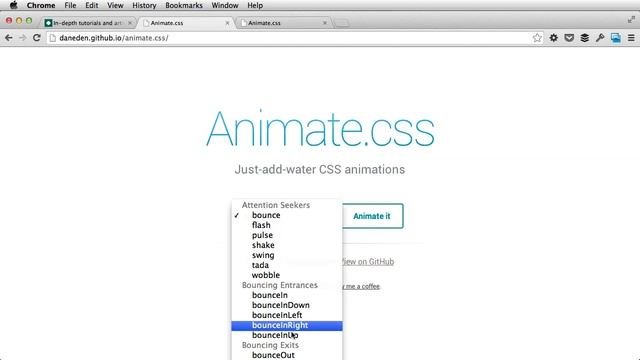Select the active Animate.css tab

(186, 23)
